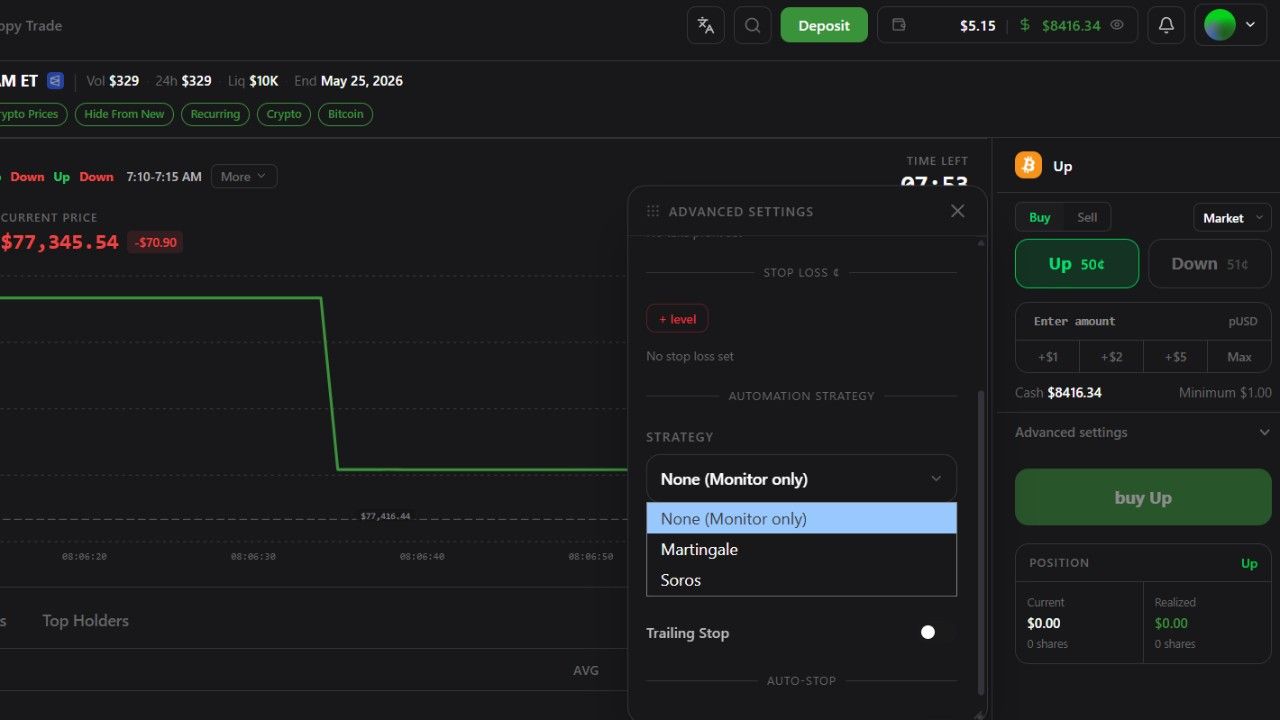Click the $8416.34 balance in header
This screenshot has width=1280, height=720.
point(1071,26)
